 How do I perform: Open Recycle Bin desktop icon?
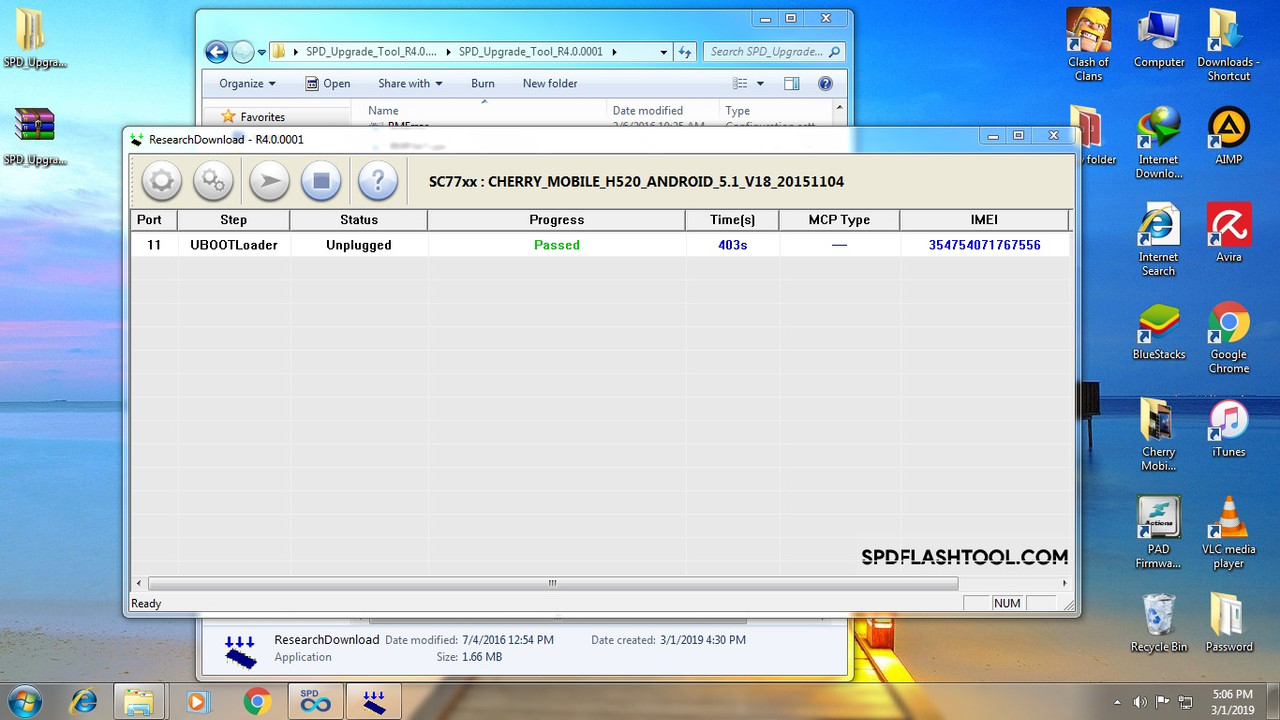[1158, 623]
